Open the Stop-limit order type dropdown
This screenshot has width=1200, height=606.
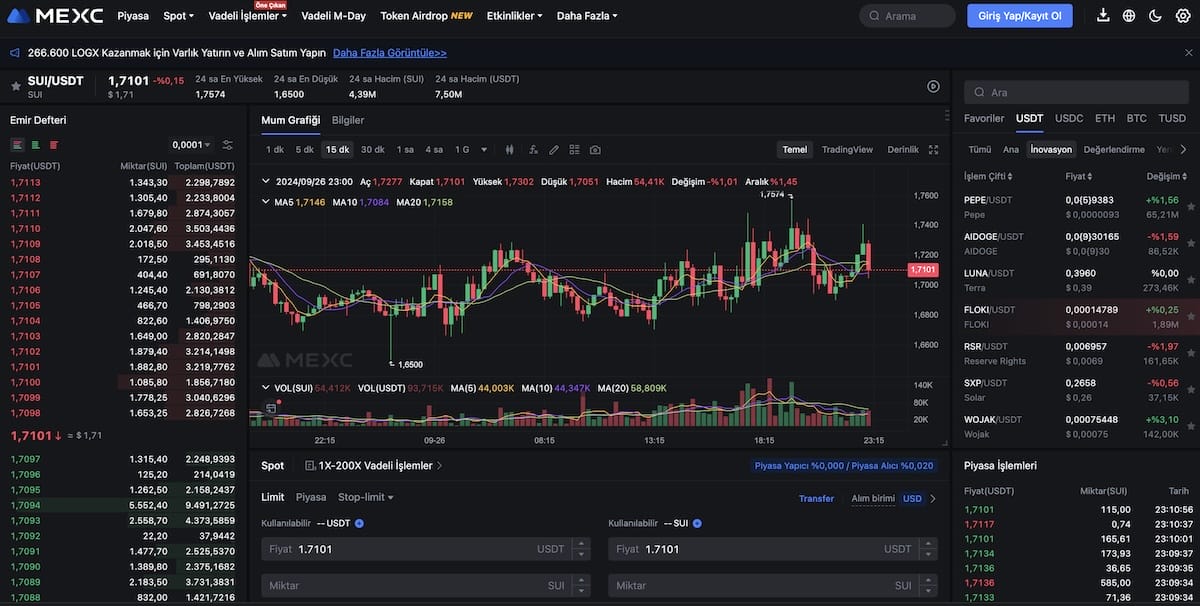(365, 497)
